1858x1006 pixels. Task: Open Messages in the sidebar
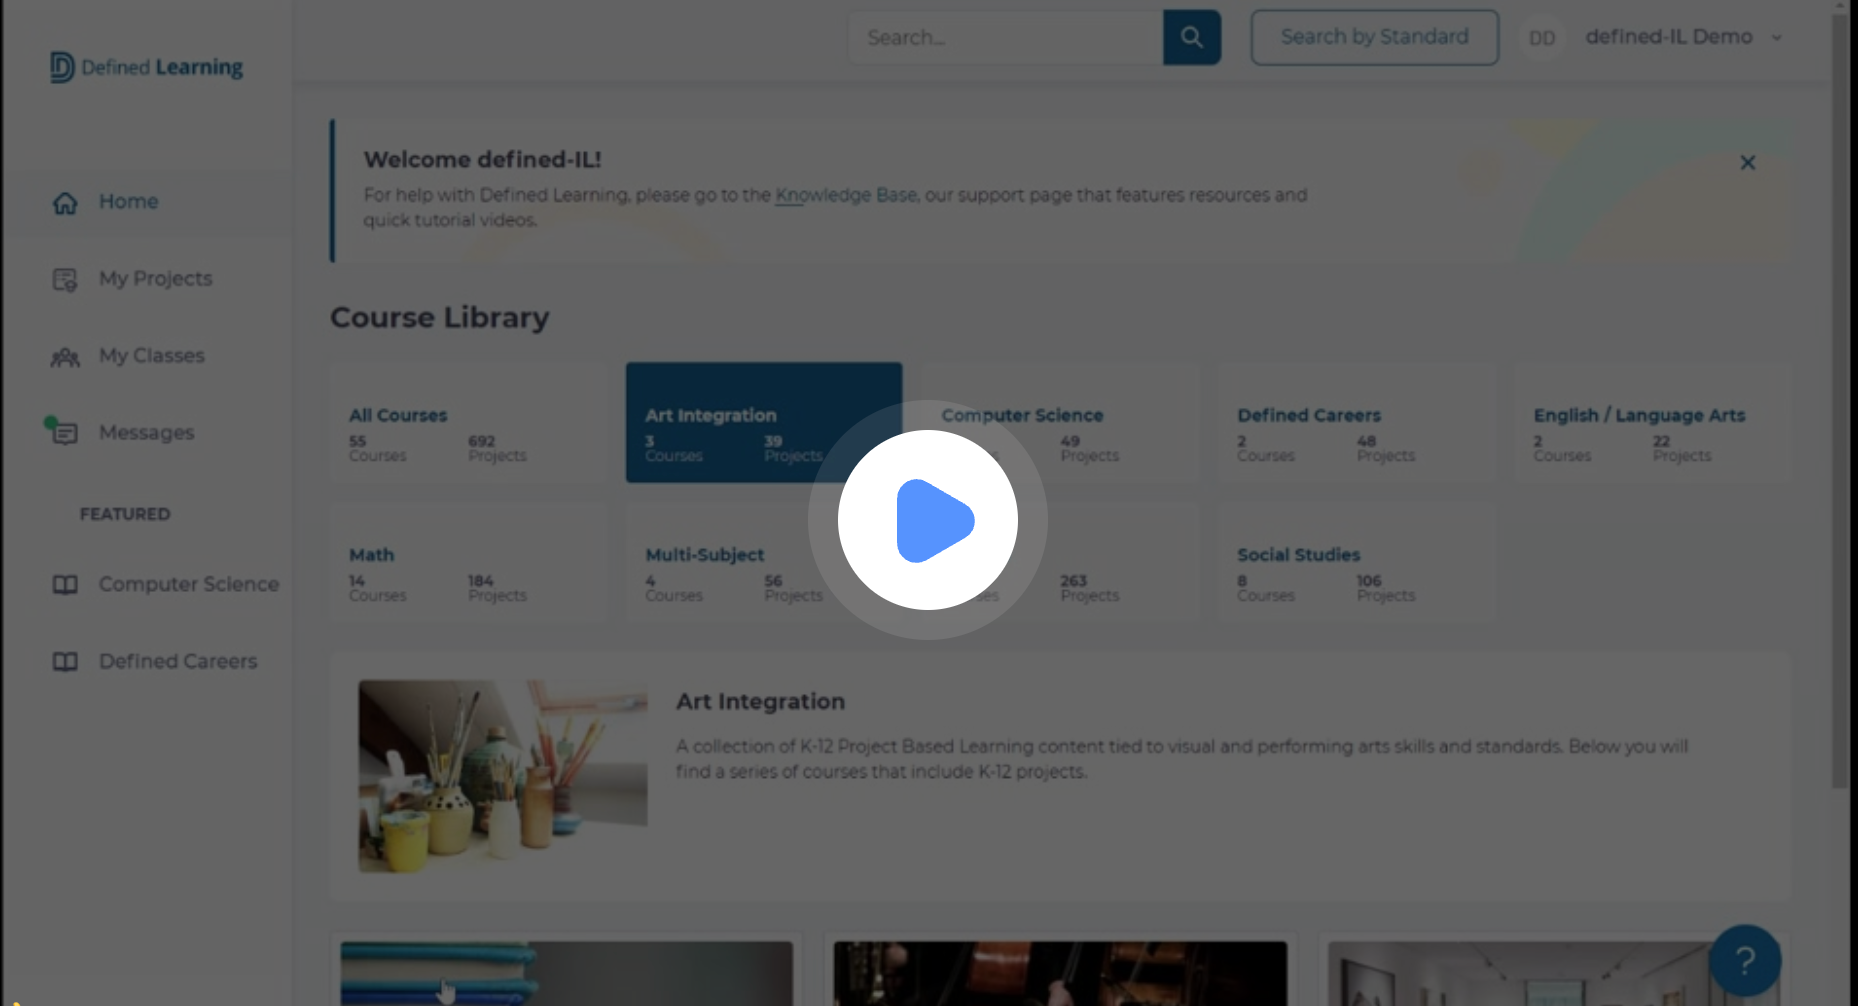click(146, 433)
